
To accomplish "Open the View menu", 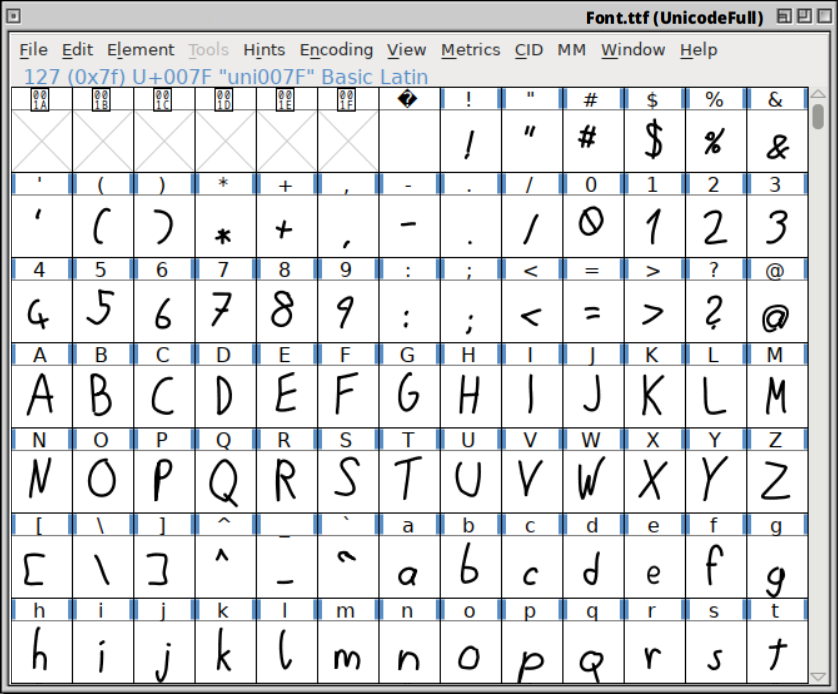I will pyautogui.click(x=406, y=50).
